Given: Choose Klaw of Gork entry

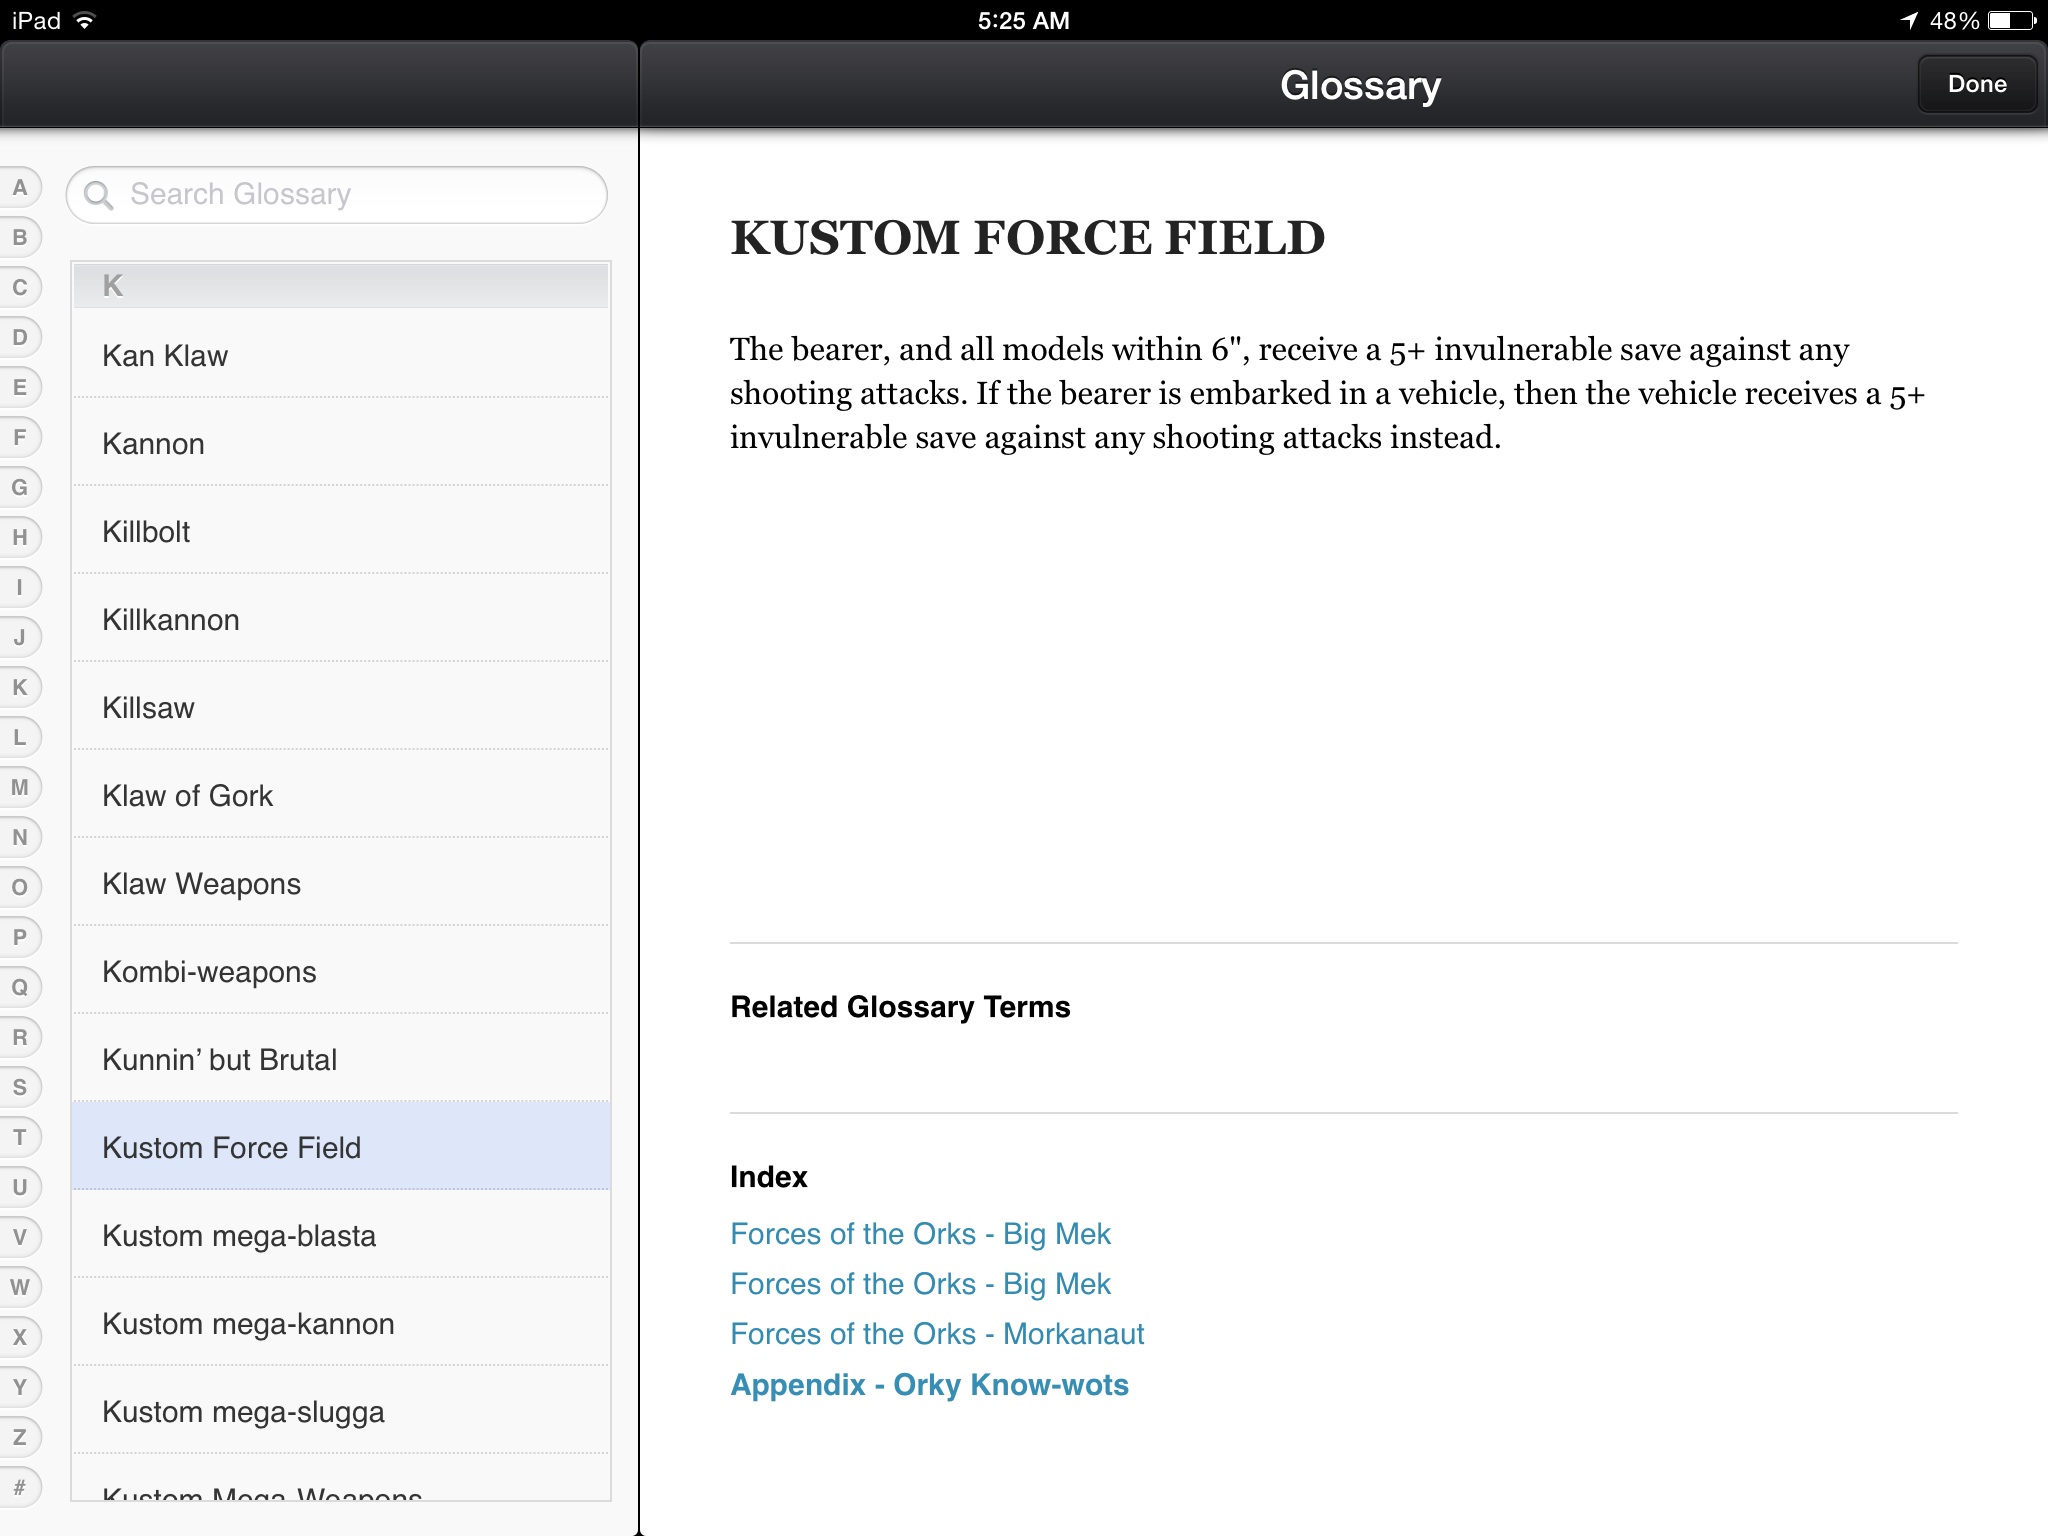Looking at the screenshot, I should [x=341, y=795].
